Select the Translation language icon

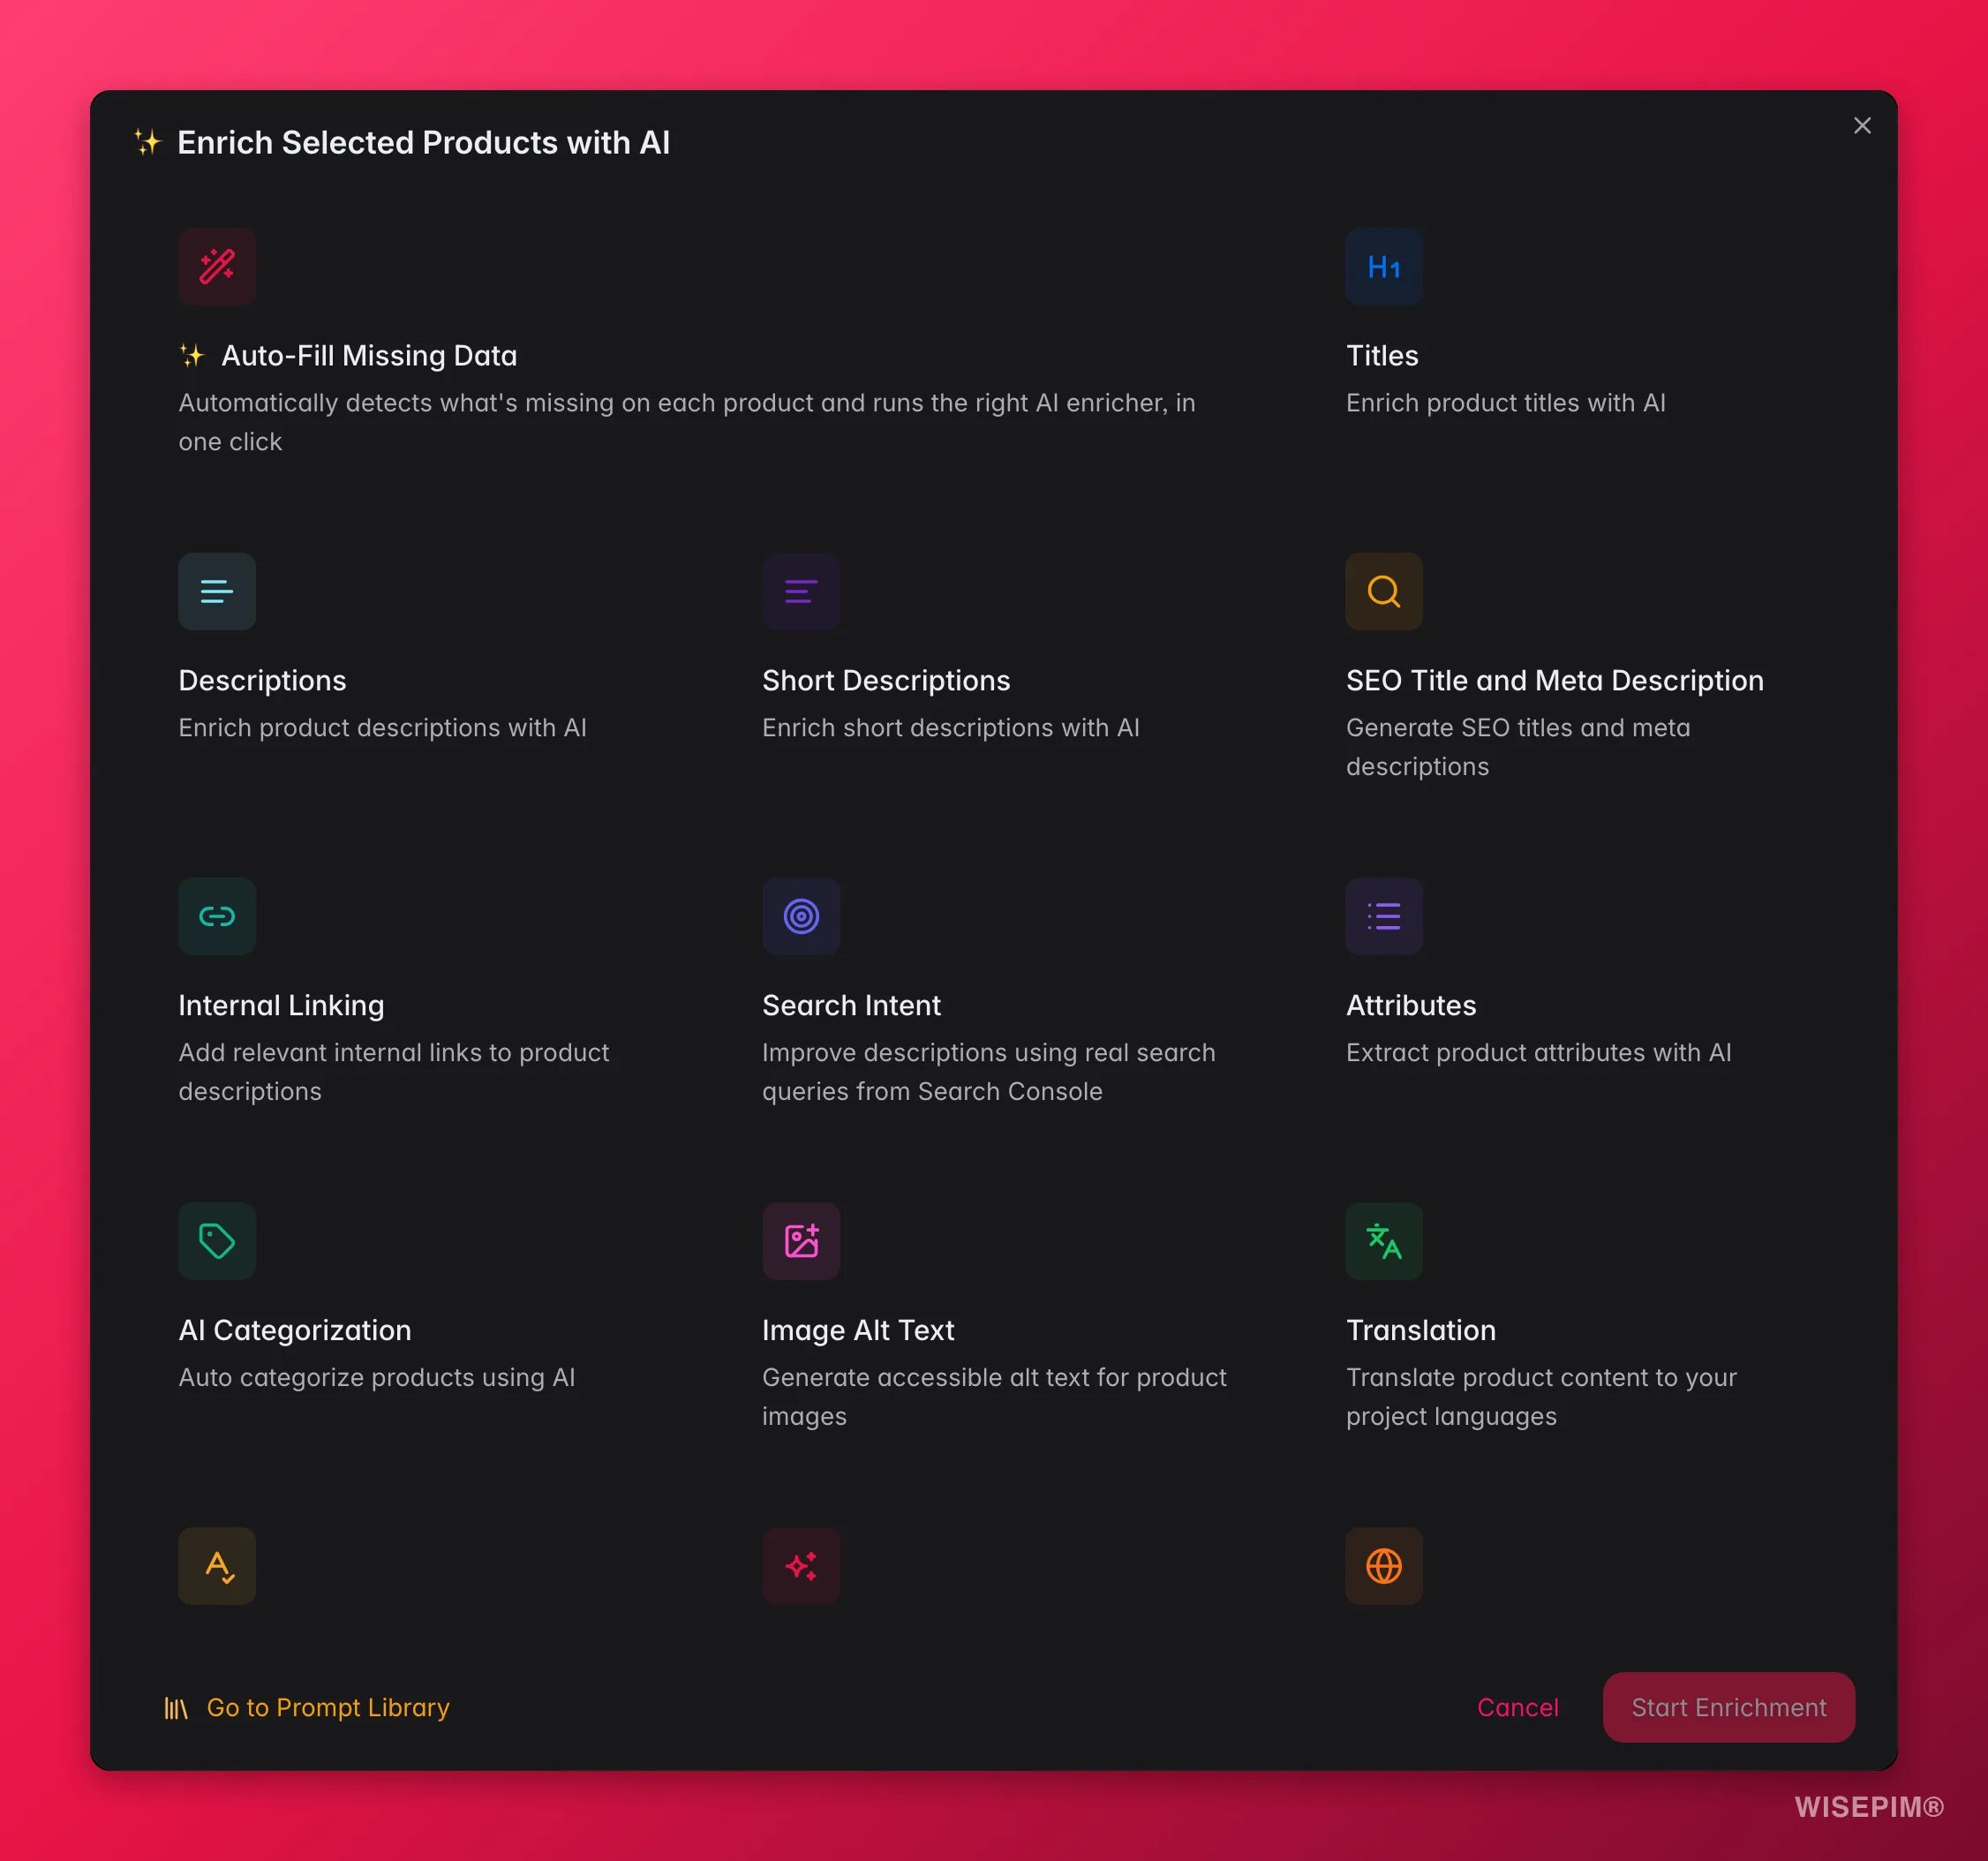coord(1384,1242)
